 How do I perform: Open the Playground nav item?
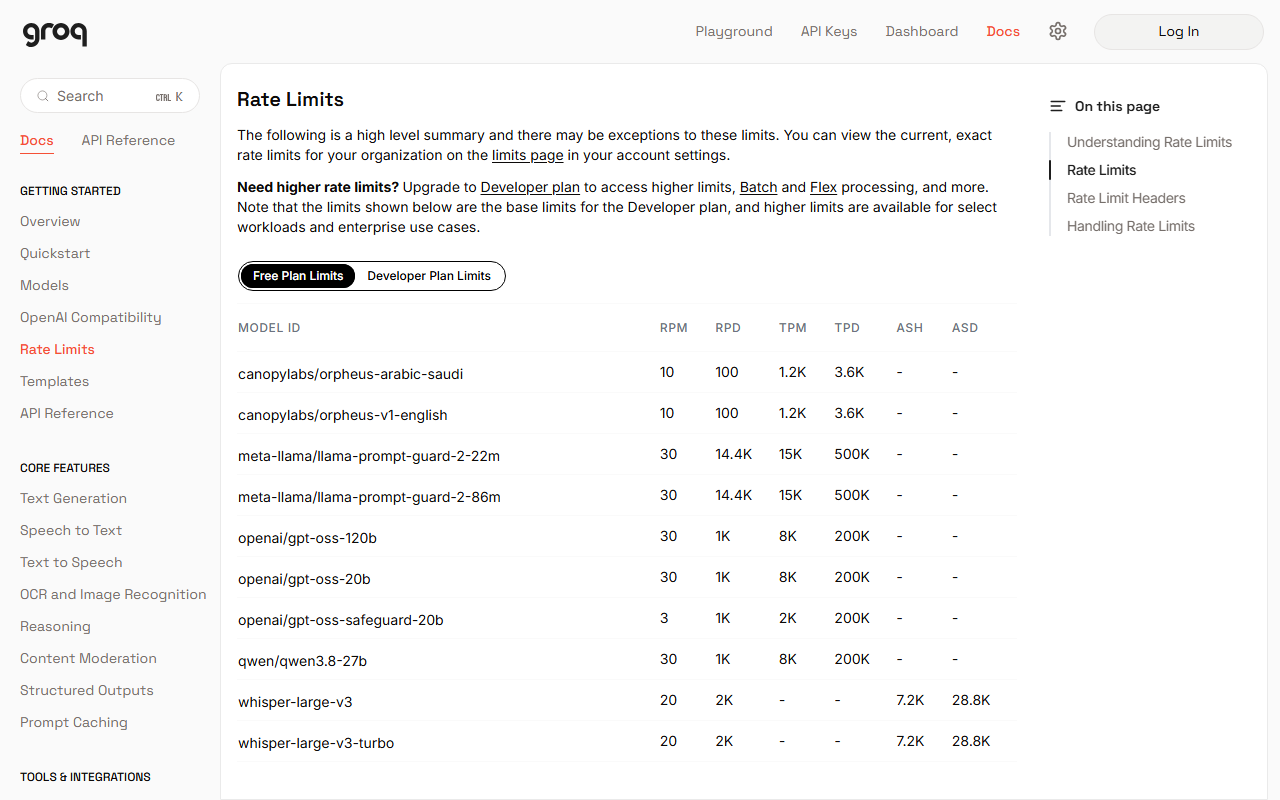pyautogui.click(x=734, y=31)
